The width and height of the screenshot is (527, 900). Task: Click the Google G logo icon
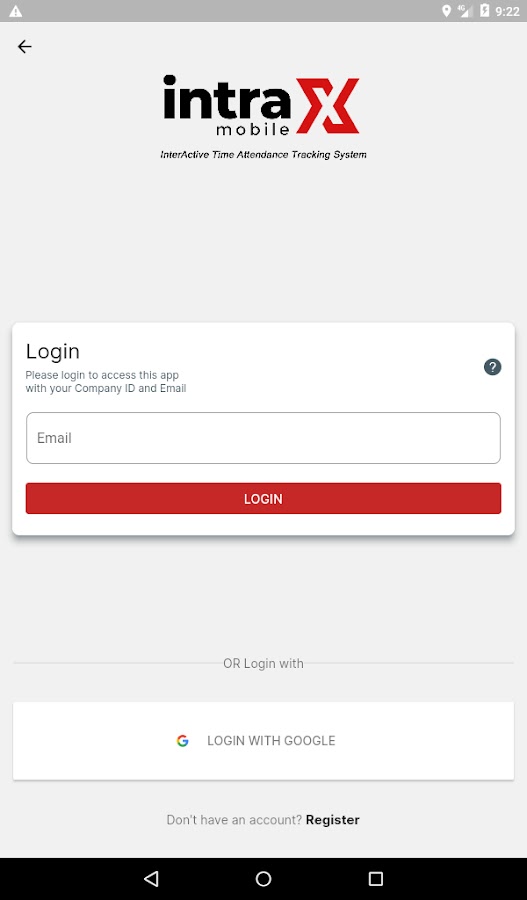183,741
